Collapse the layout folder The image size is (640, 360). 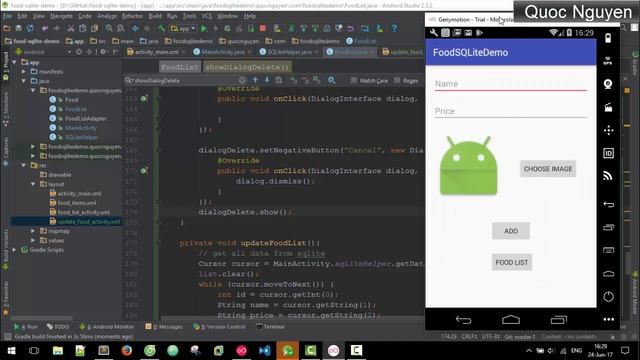(33, 184)
